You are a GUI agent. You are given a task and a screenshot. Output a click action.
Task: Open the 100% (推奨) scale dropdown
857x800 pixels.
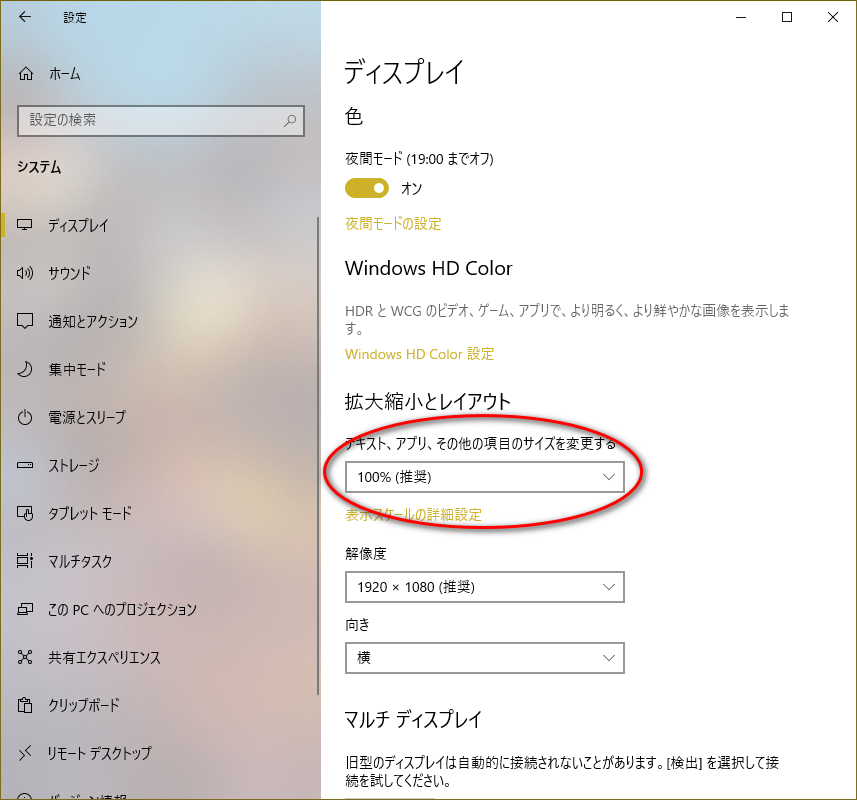click(484, 477)
